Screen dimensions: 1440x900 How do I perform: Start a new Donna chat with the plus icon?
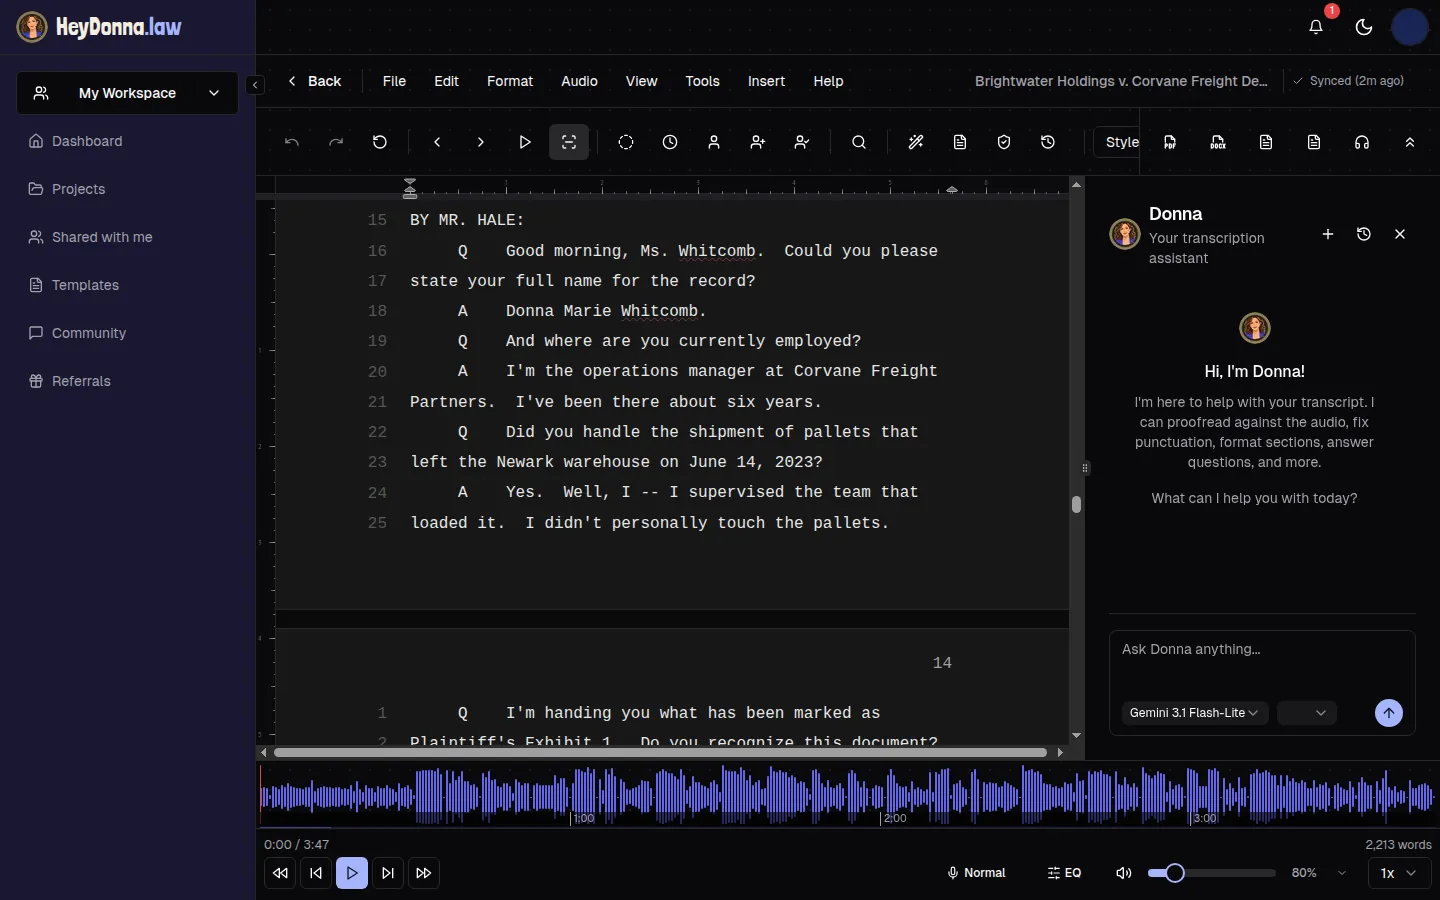click(1328, 234)
